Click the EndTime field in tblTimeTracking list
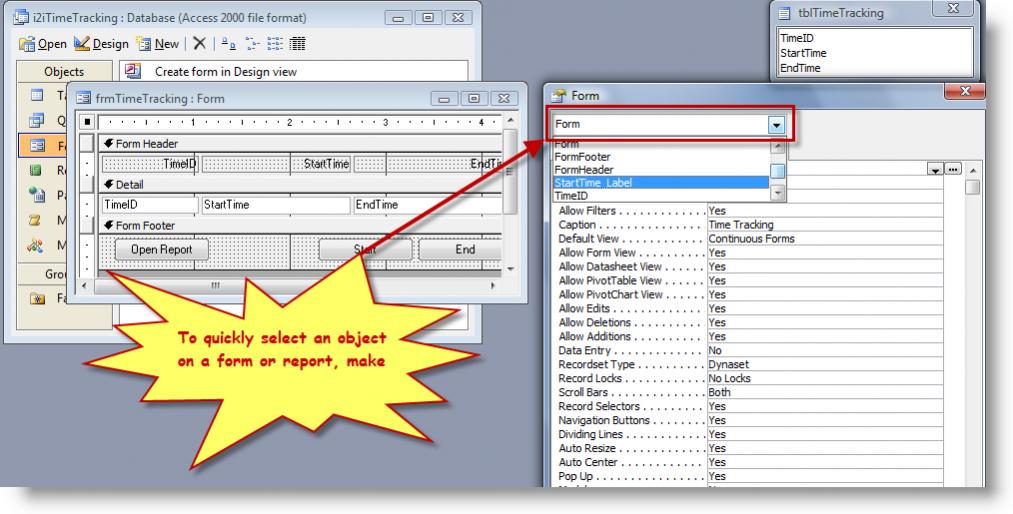The height and width of the screenshot is (514, 1013). (x=800, y=68)
